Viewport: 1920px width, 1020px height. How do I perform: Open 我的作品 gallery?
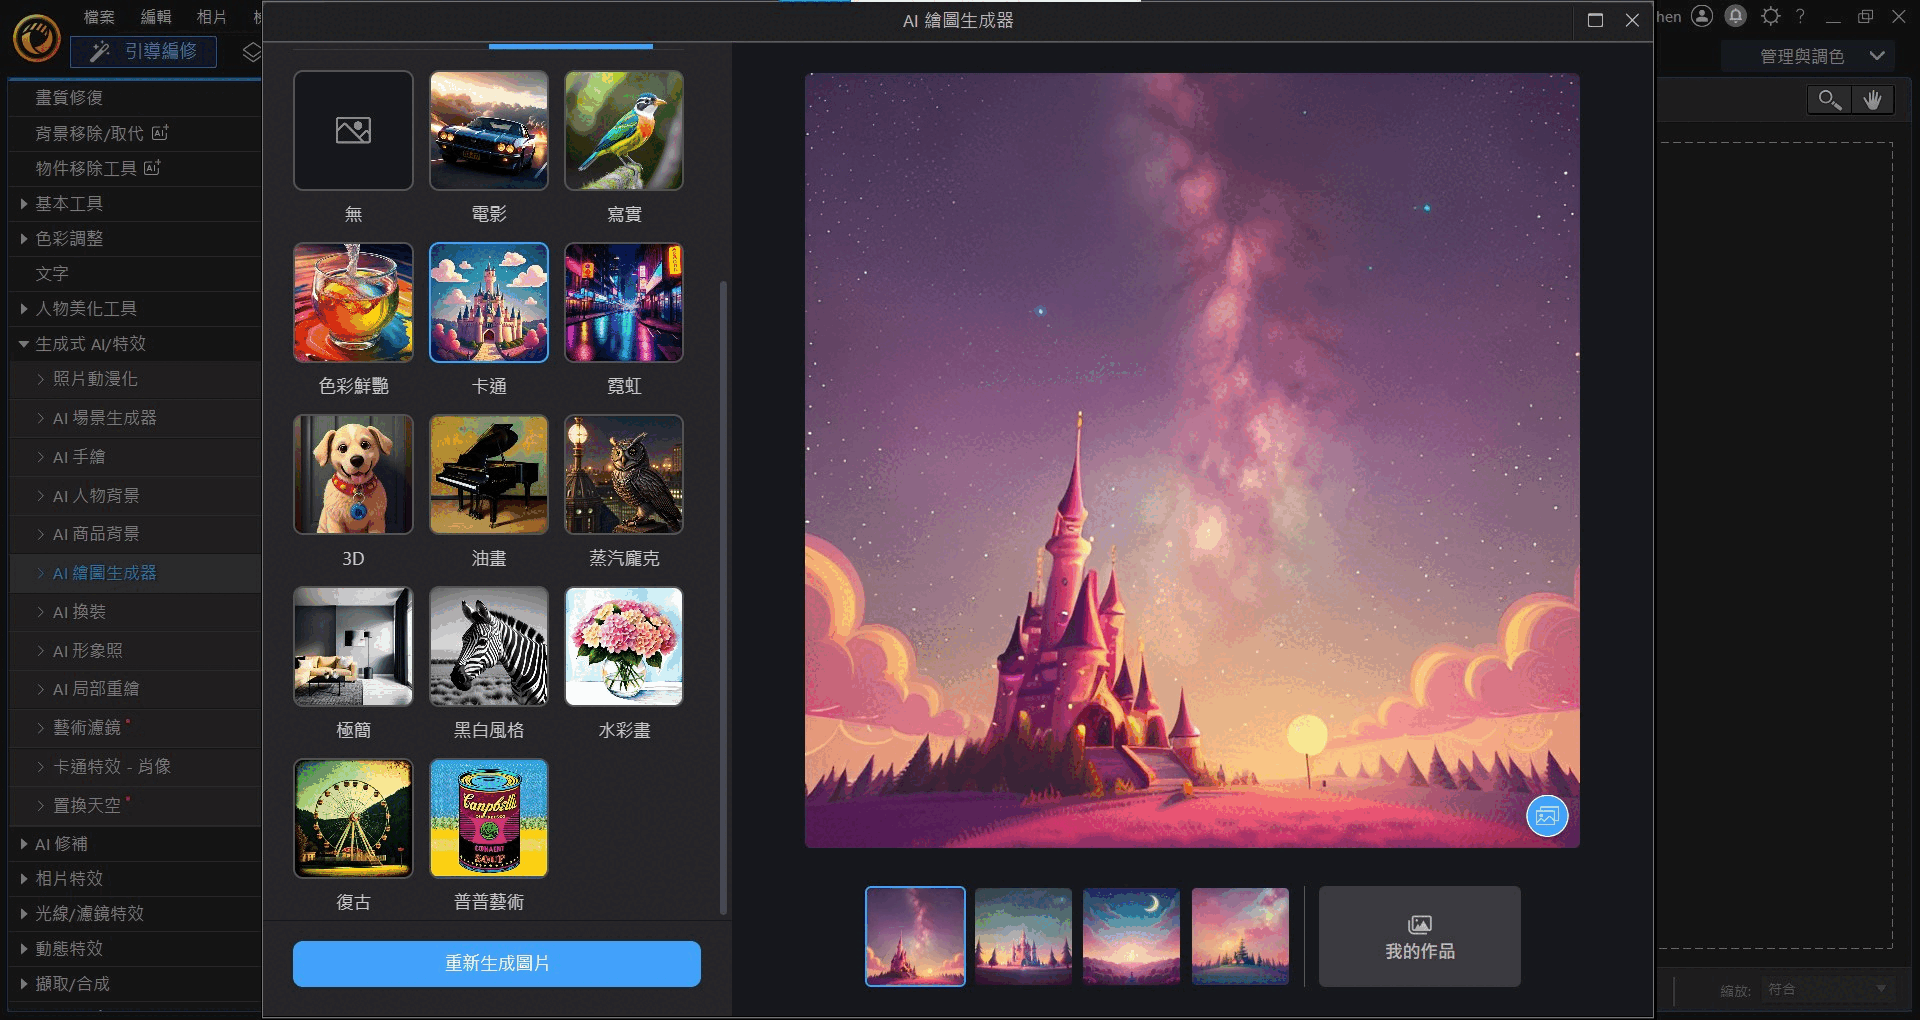(x=1420, y=937)
